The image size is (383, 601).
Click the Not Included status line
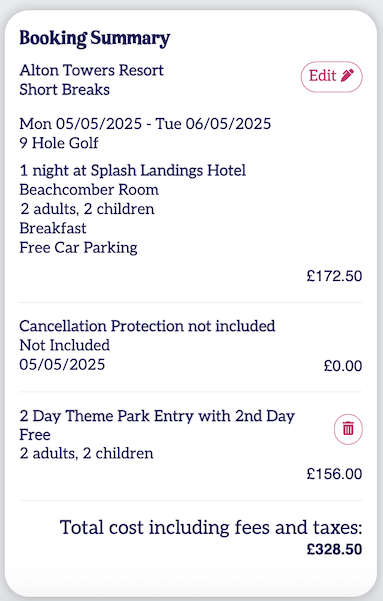[65, 345]
